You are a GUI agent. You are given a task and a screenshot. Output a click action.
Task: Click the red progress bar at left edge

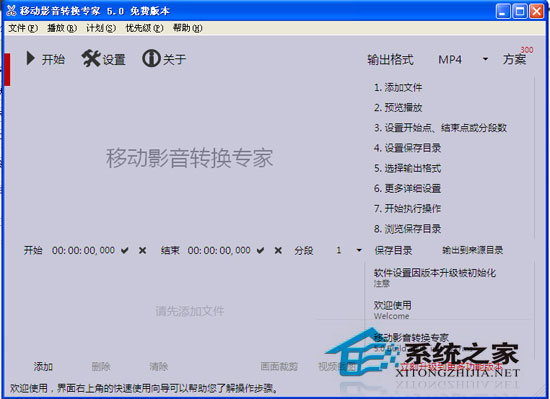(7, 69)
